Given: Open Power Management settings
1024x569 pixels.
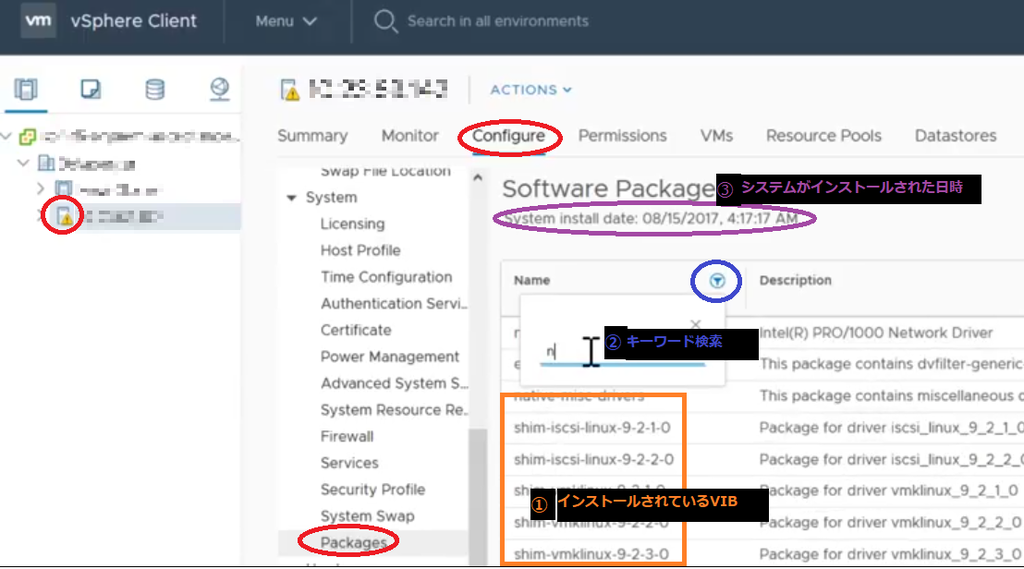Looking at the screenshot, I should (390, 357).
